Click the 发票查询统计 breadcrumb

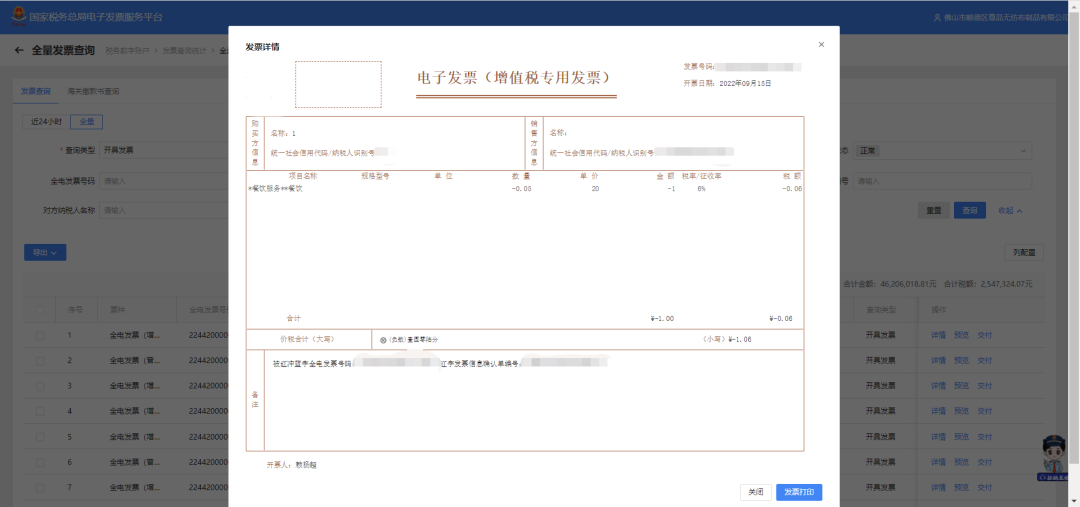pos(185,51)
